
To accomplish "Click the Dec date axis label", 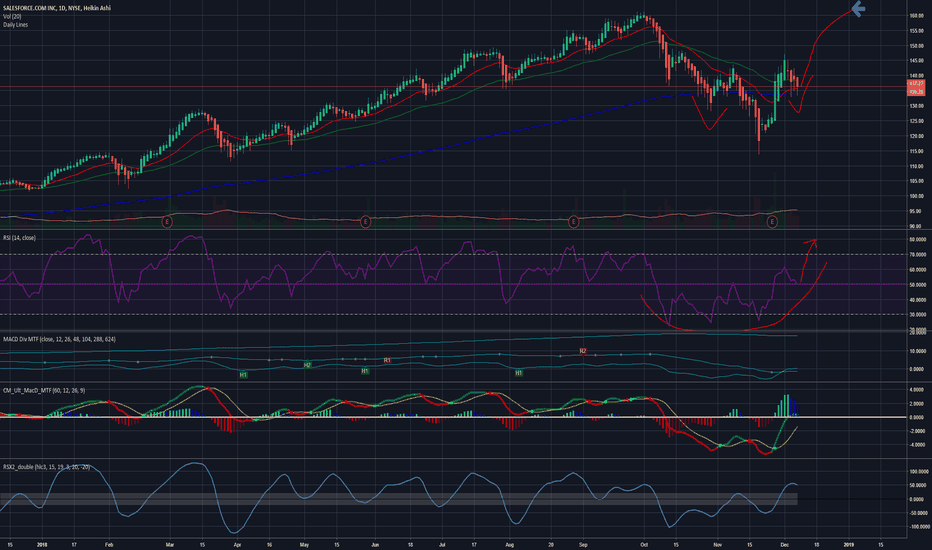I will point(784,544).
